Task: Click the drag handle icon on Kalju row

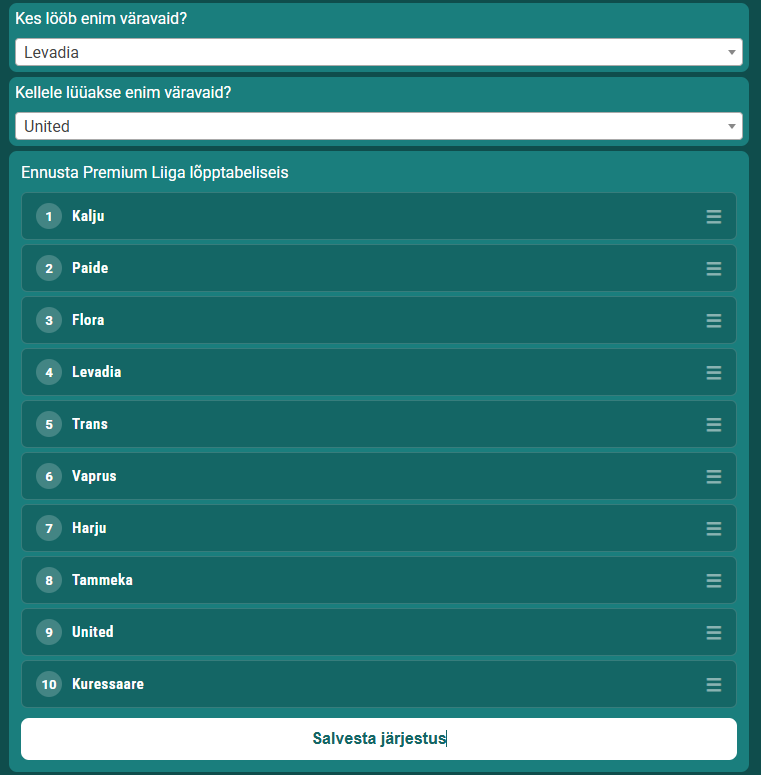Action: click(x=713, y=216)
